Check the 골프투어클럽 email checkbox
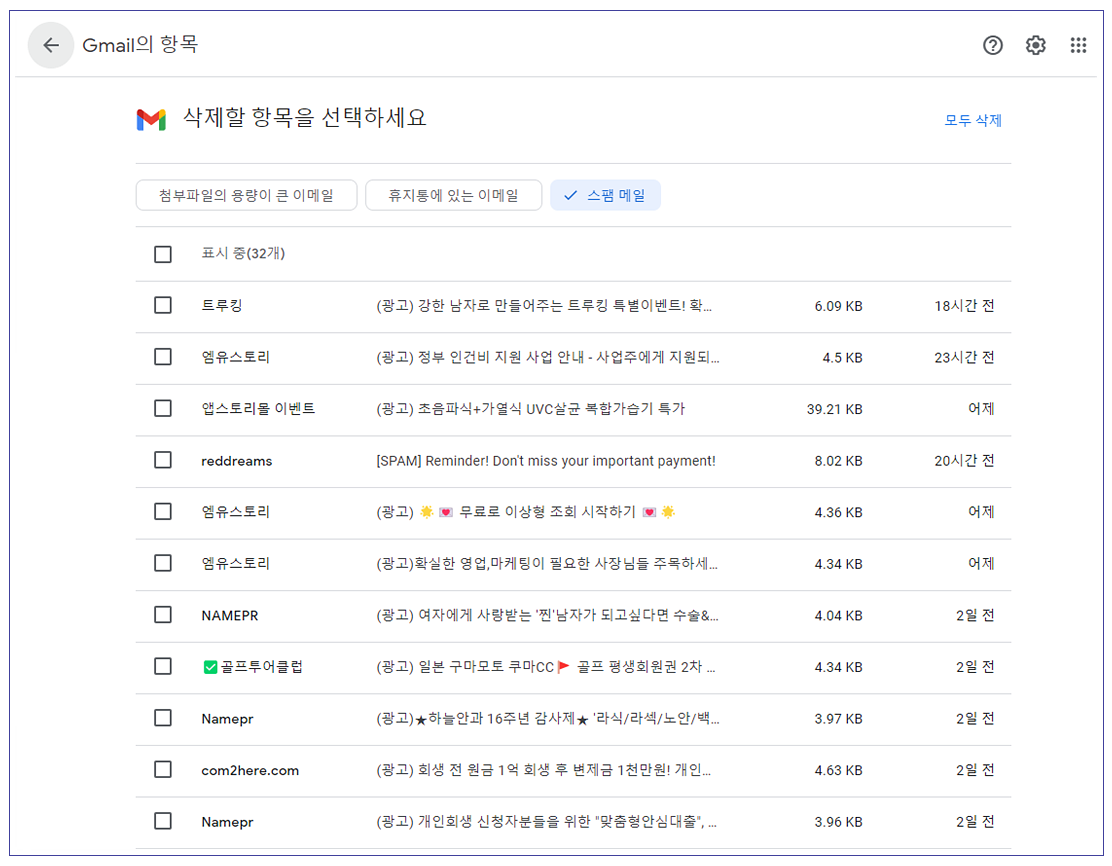 pyautogui.click(x=163, y=667)
